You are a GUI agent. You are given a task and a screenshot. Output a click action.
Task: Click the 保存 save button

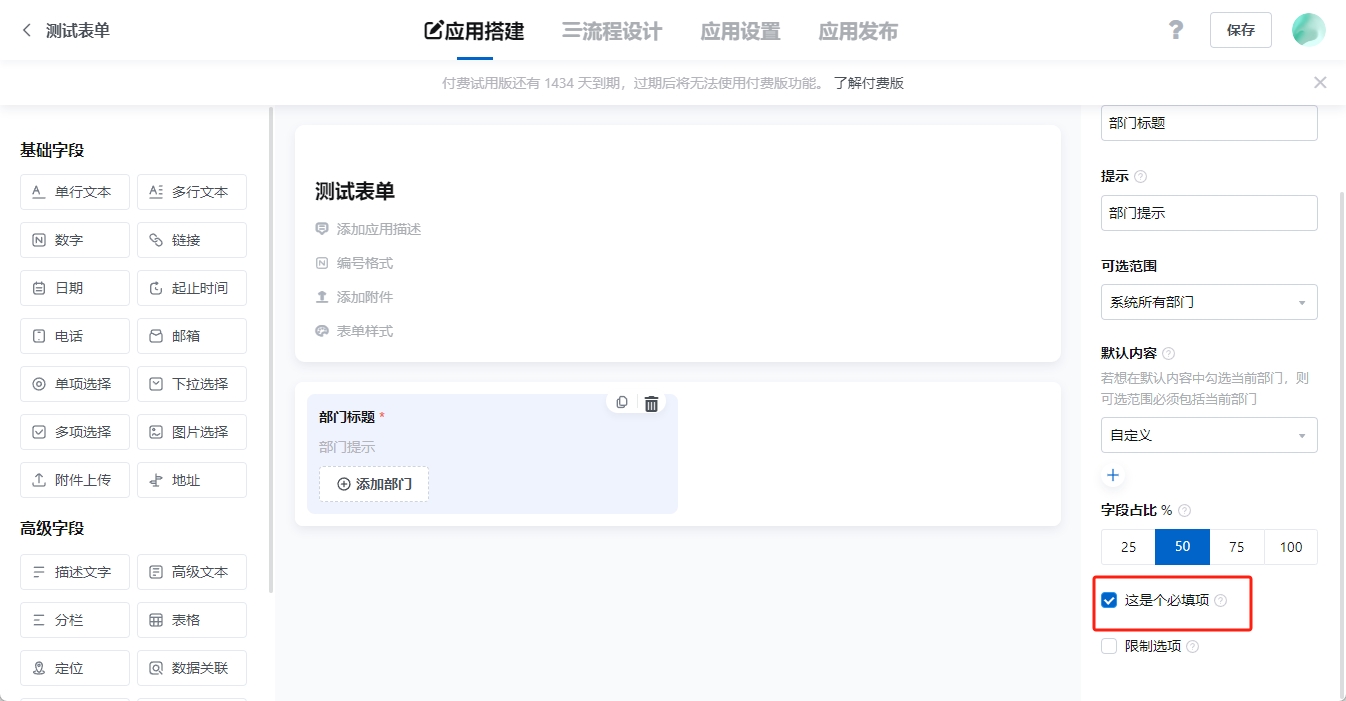coord(1240,29)
